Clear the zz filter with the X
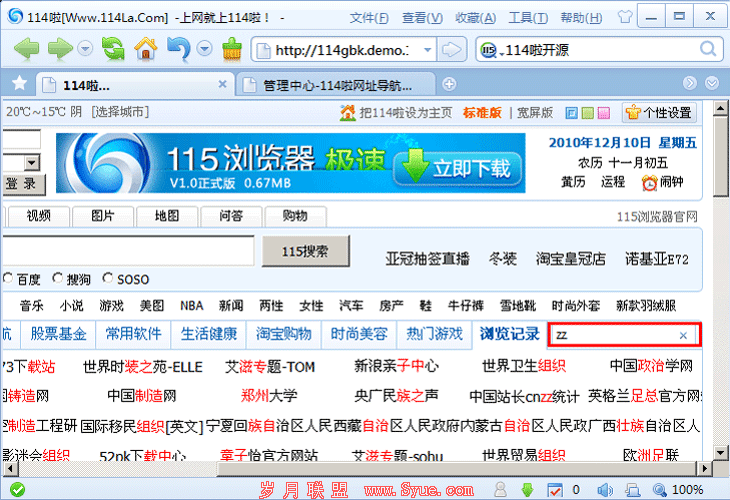Screen dimensions: 730x500 point(683,335)
